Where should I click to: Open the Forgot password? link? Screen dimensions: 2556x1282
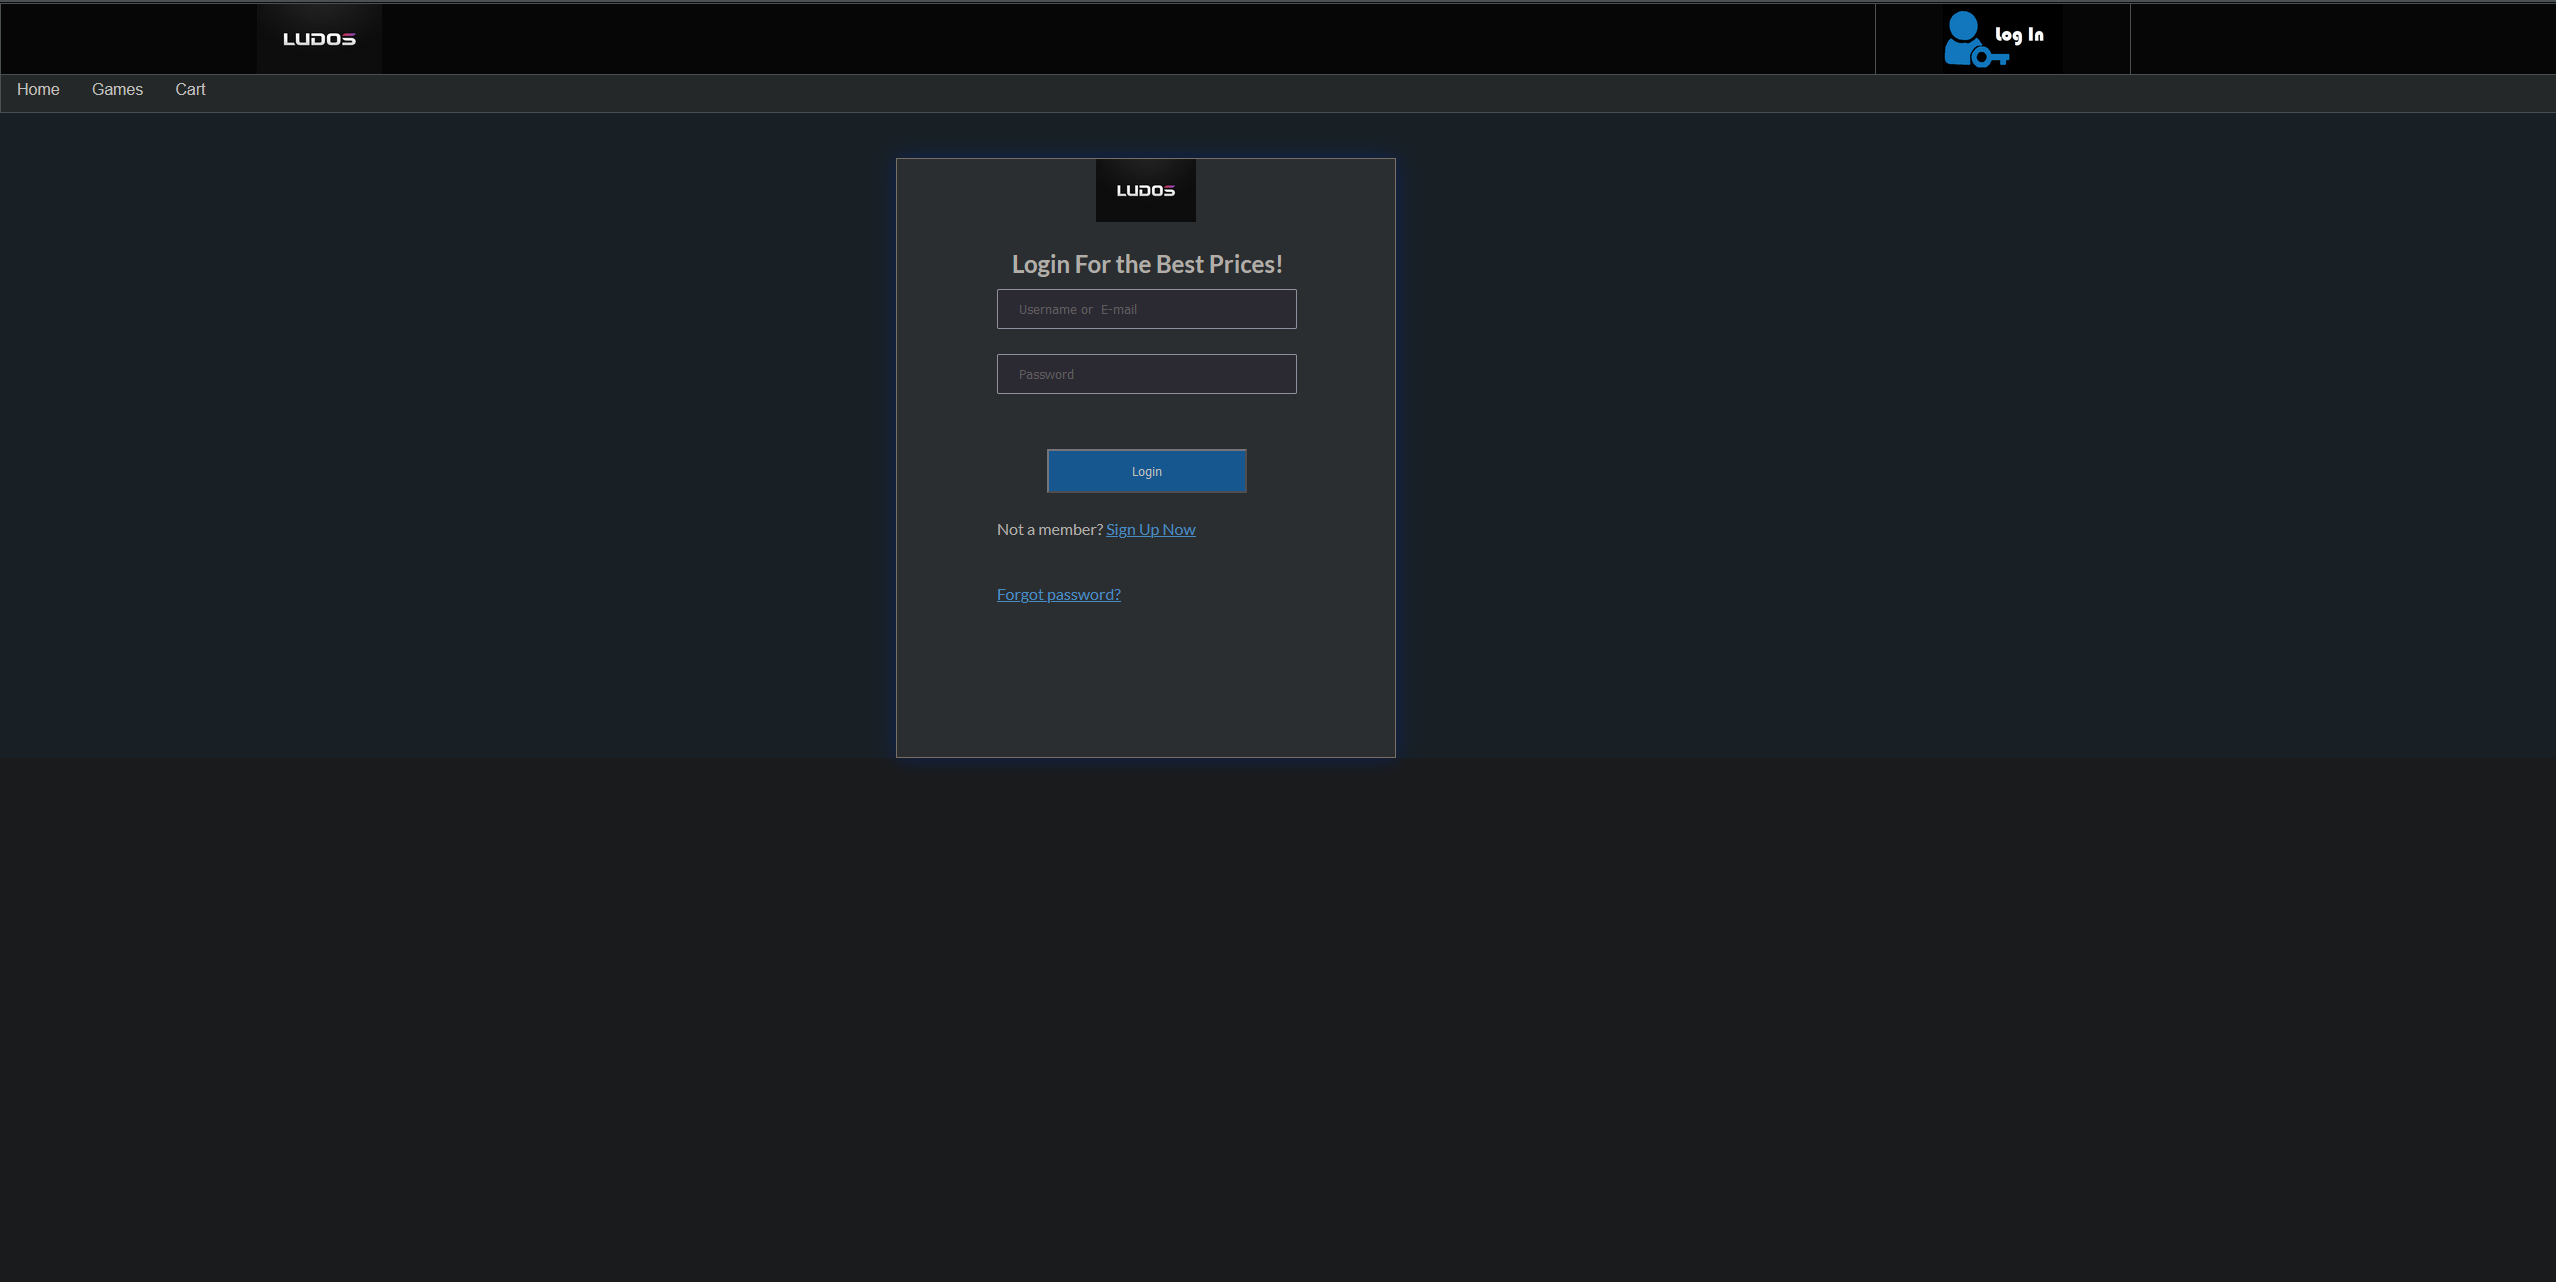pyautogui.click(x=1058, y=594)
